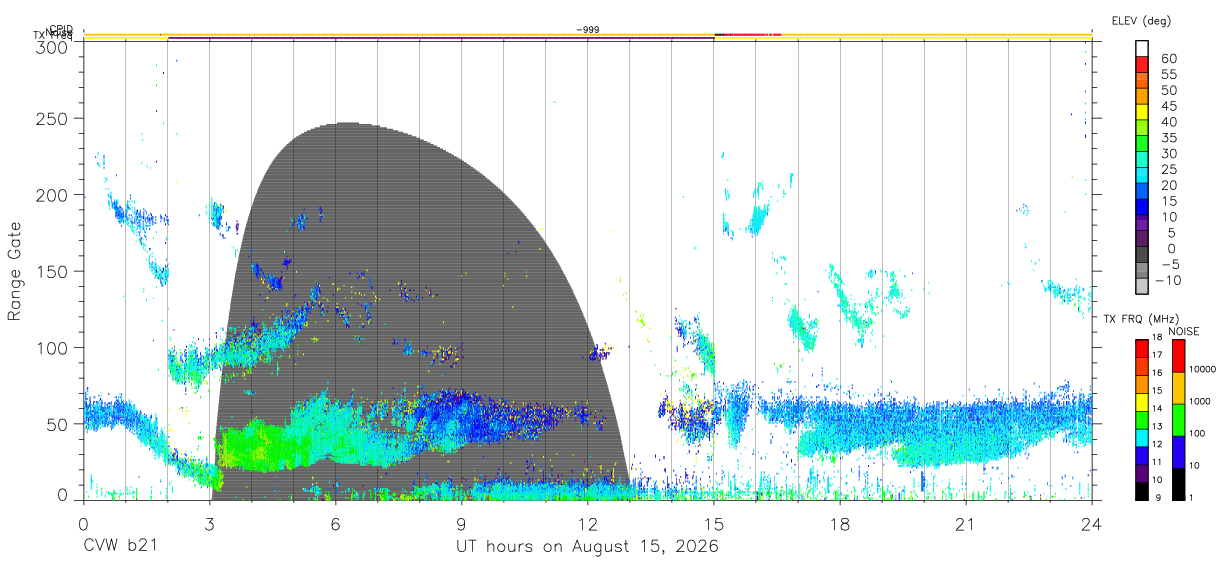Click the 25 label on ELEV scale

(x=1168, y=170)
